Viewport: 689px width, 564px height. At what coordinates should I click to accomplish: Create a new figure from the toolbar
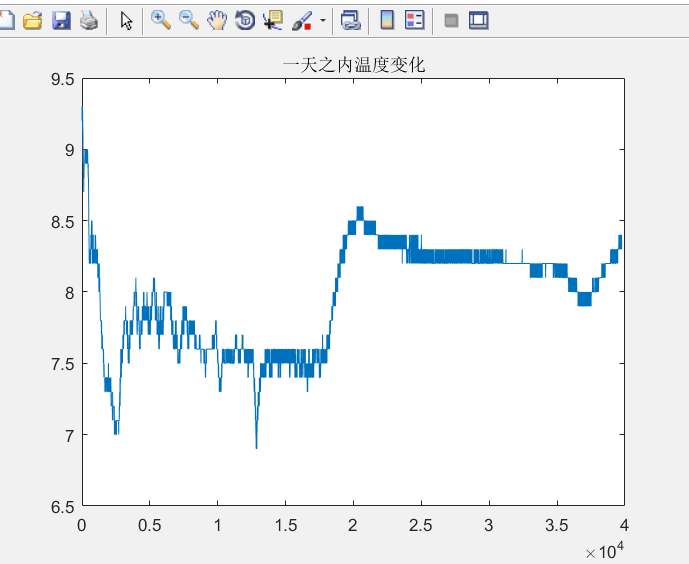[6, 20]
